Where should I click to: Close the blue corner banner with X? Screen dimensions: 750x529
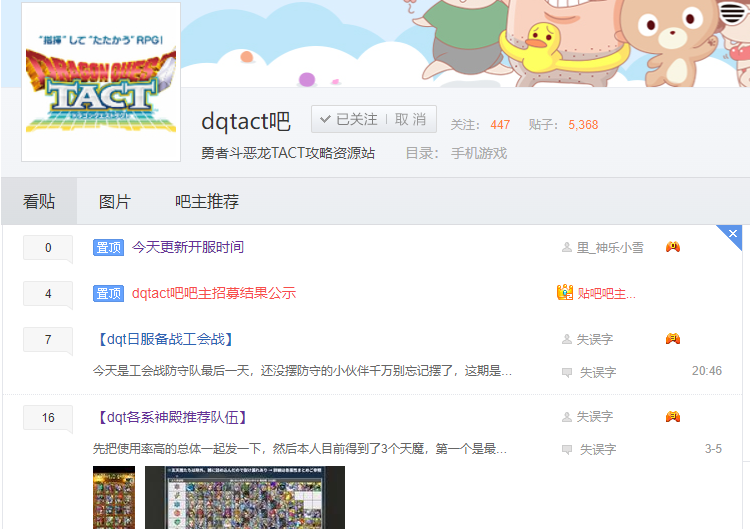(x=732, y=234)
